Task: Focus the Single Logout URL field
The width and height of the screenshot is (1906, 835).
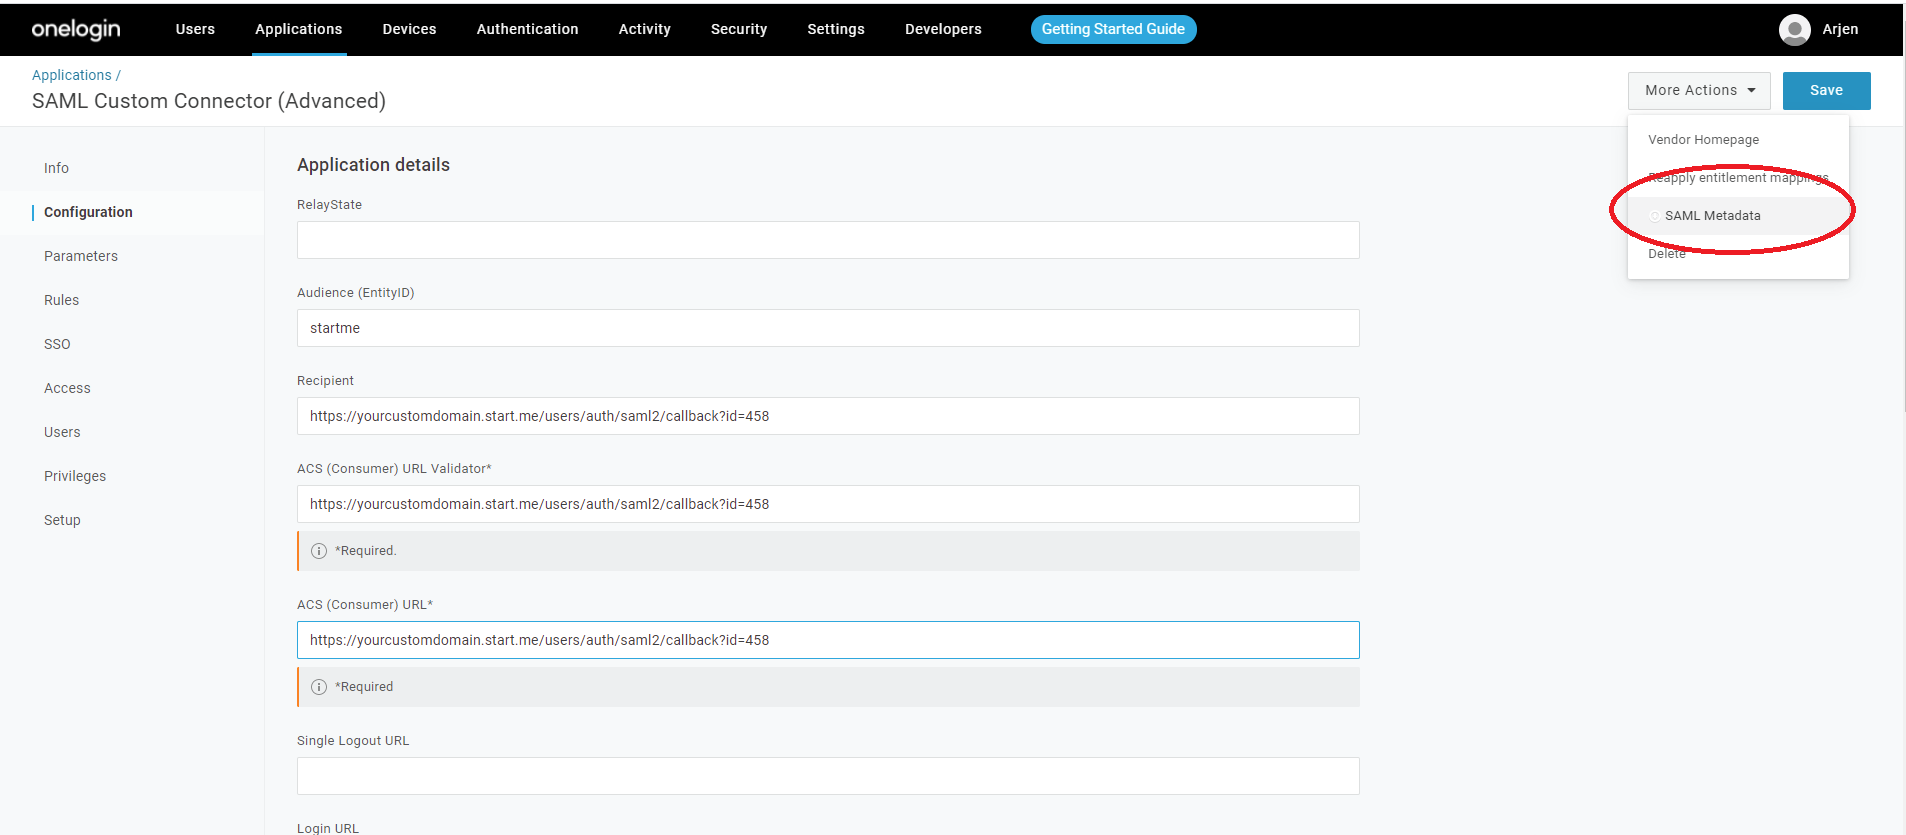Action: (828, 776)
